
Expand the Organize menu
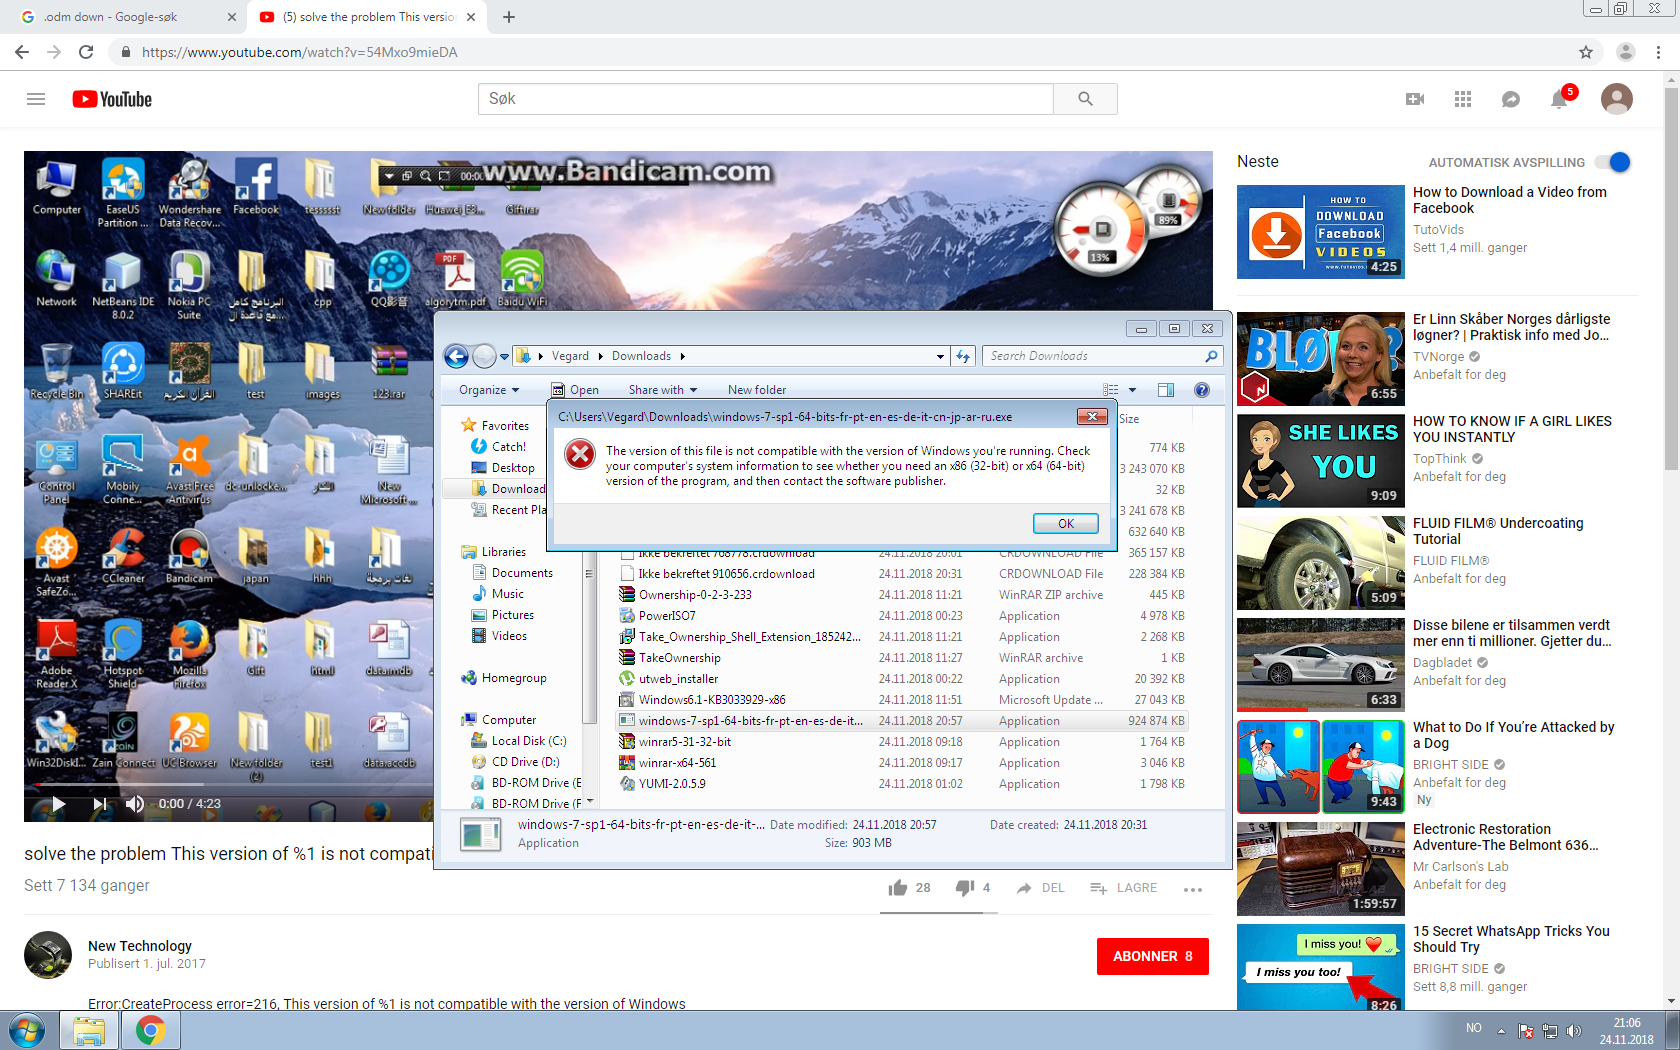click(x=489, y=390)
